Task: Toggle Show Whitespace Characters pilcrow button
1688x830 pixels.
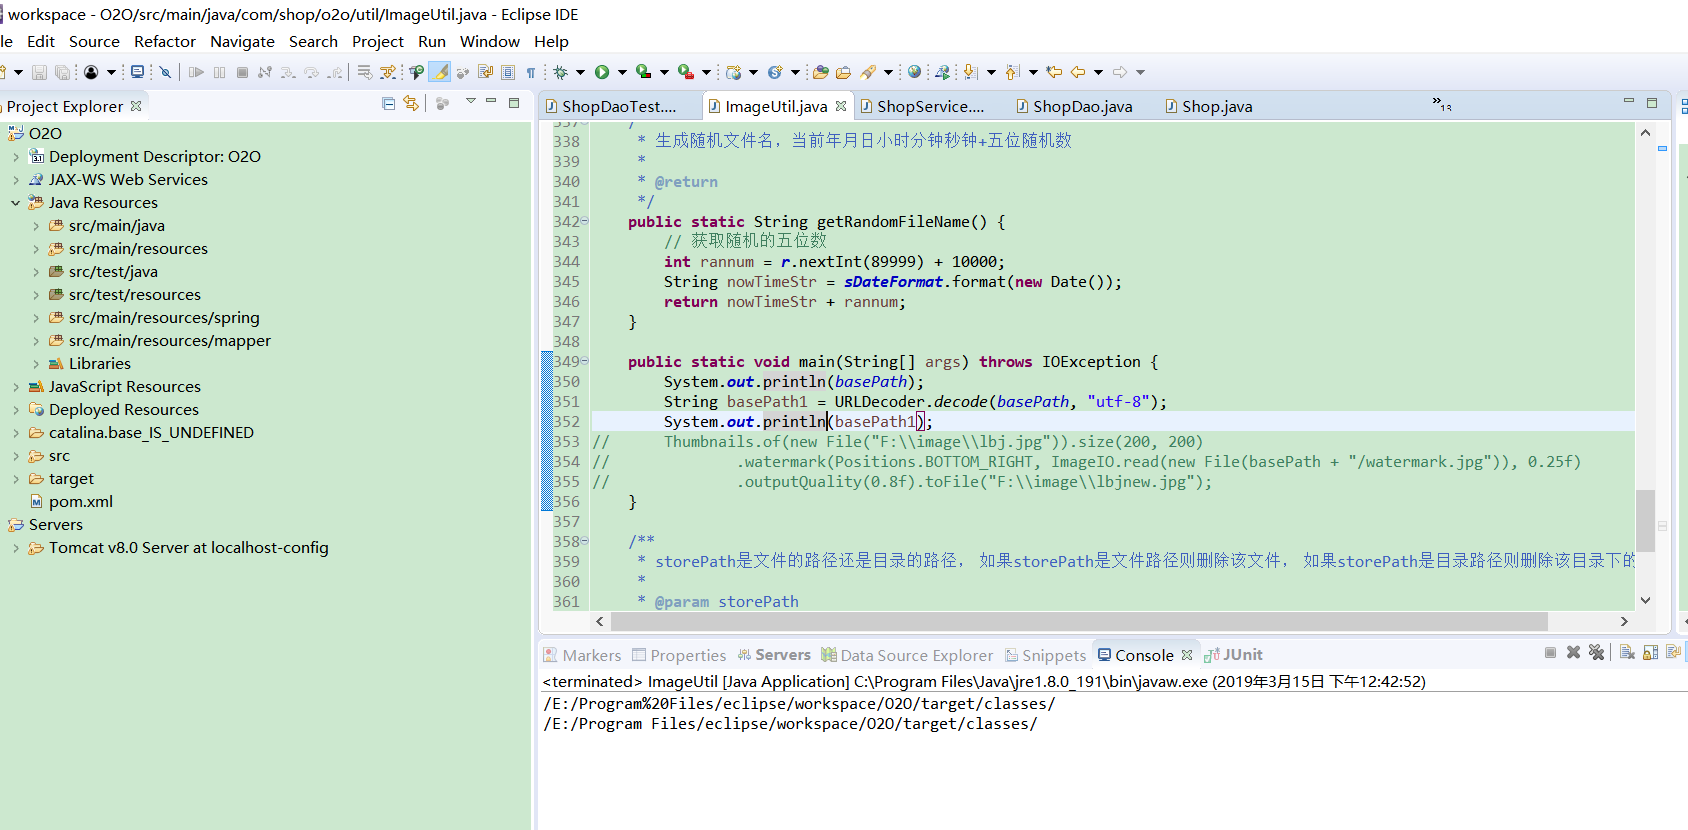Action: tap(531, 72)
